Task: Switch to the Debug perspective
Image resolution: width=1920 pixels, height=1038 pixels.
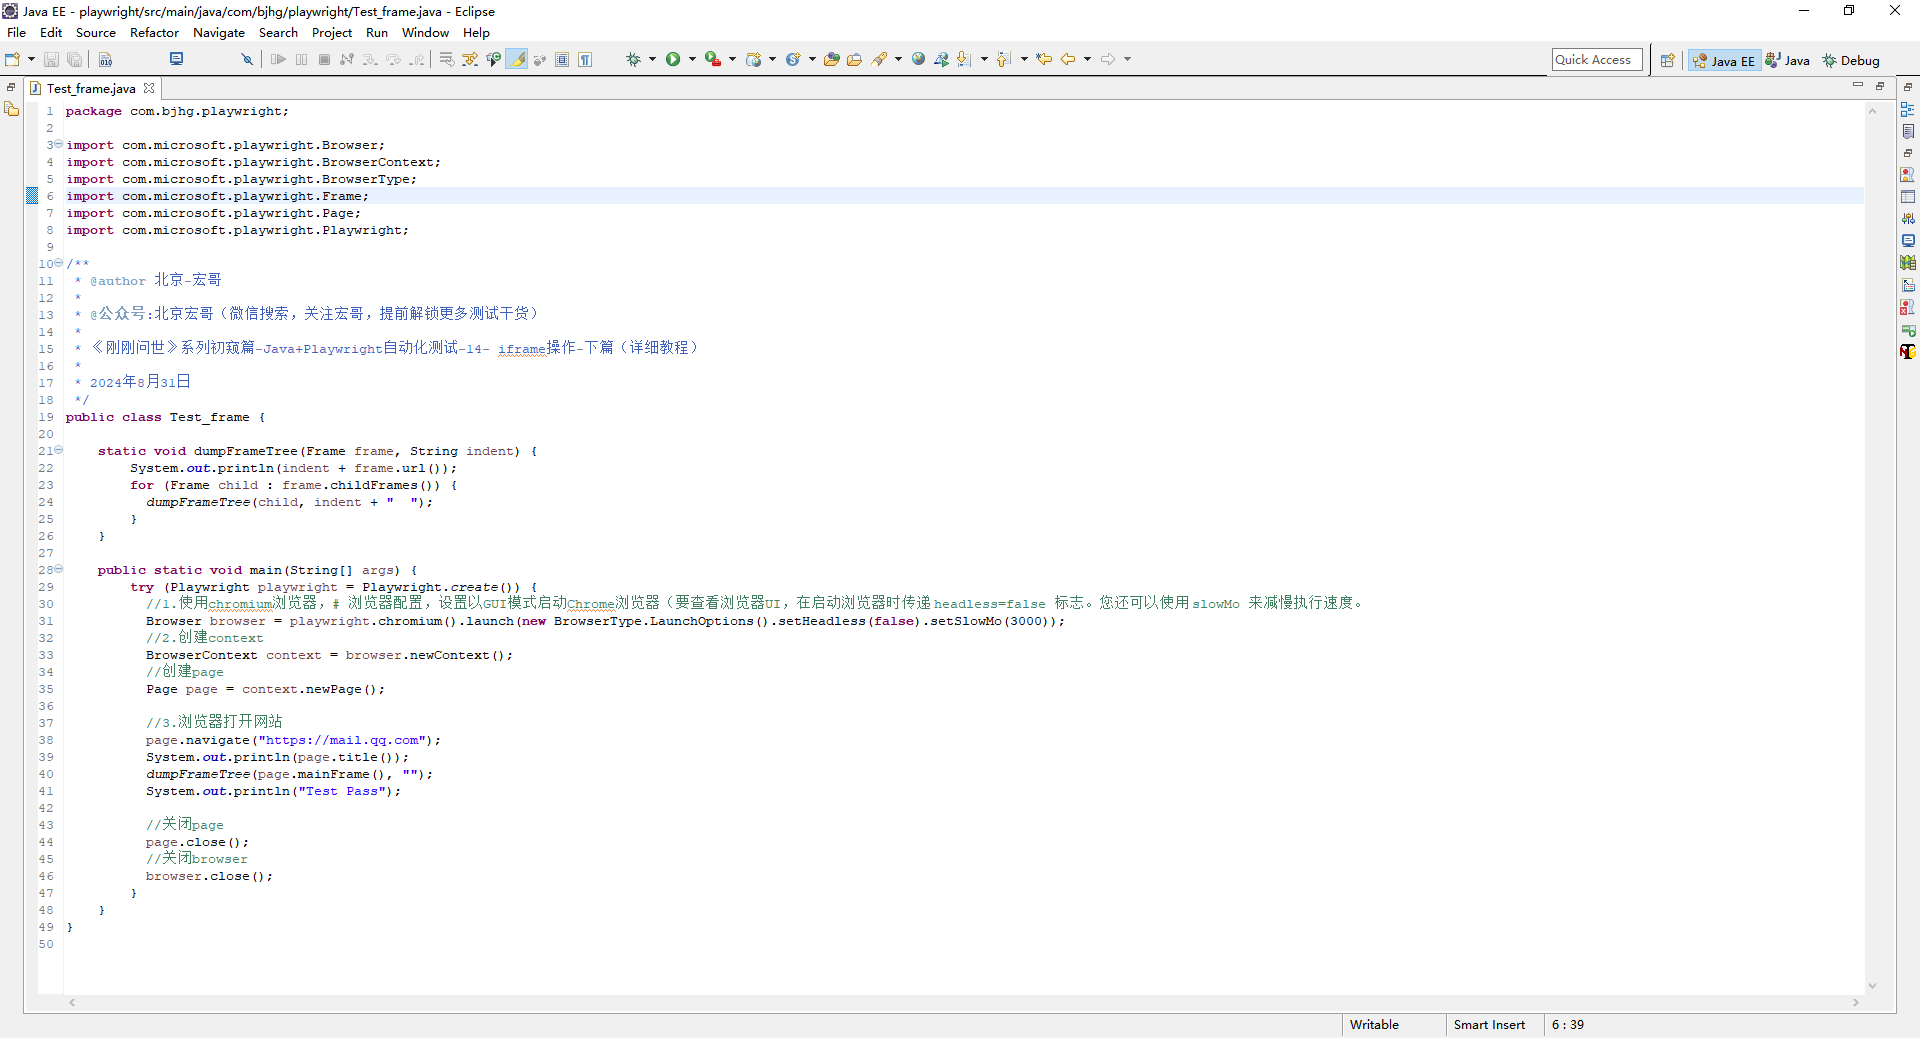Action: 1851,61
